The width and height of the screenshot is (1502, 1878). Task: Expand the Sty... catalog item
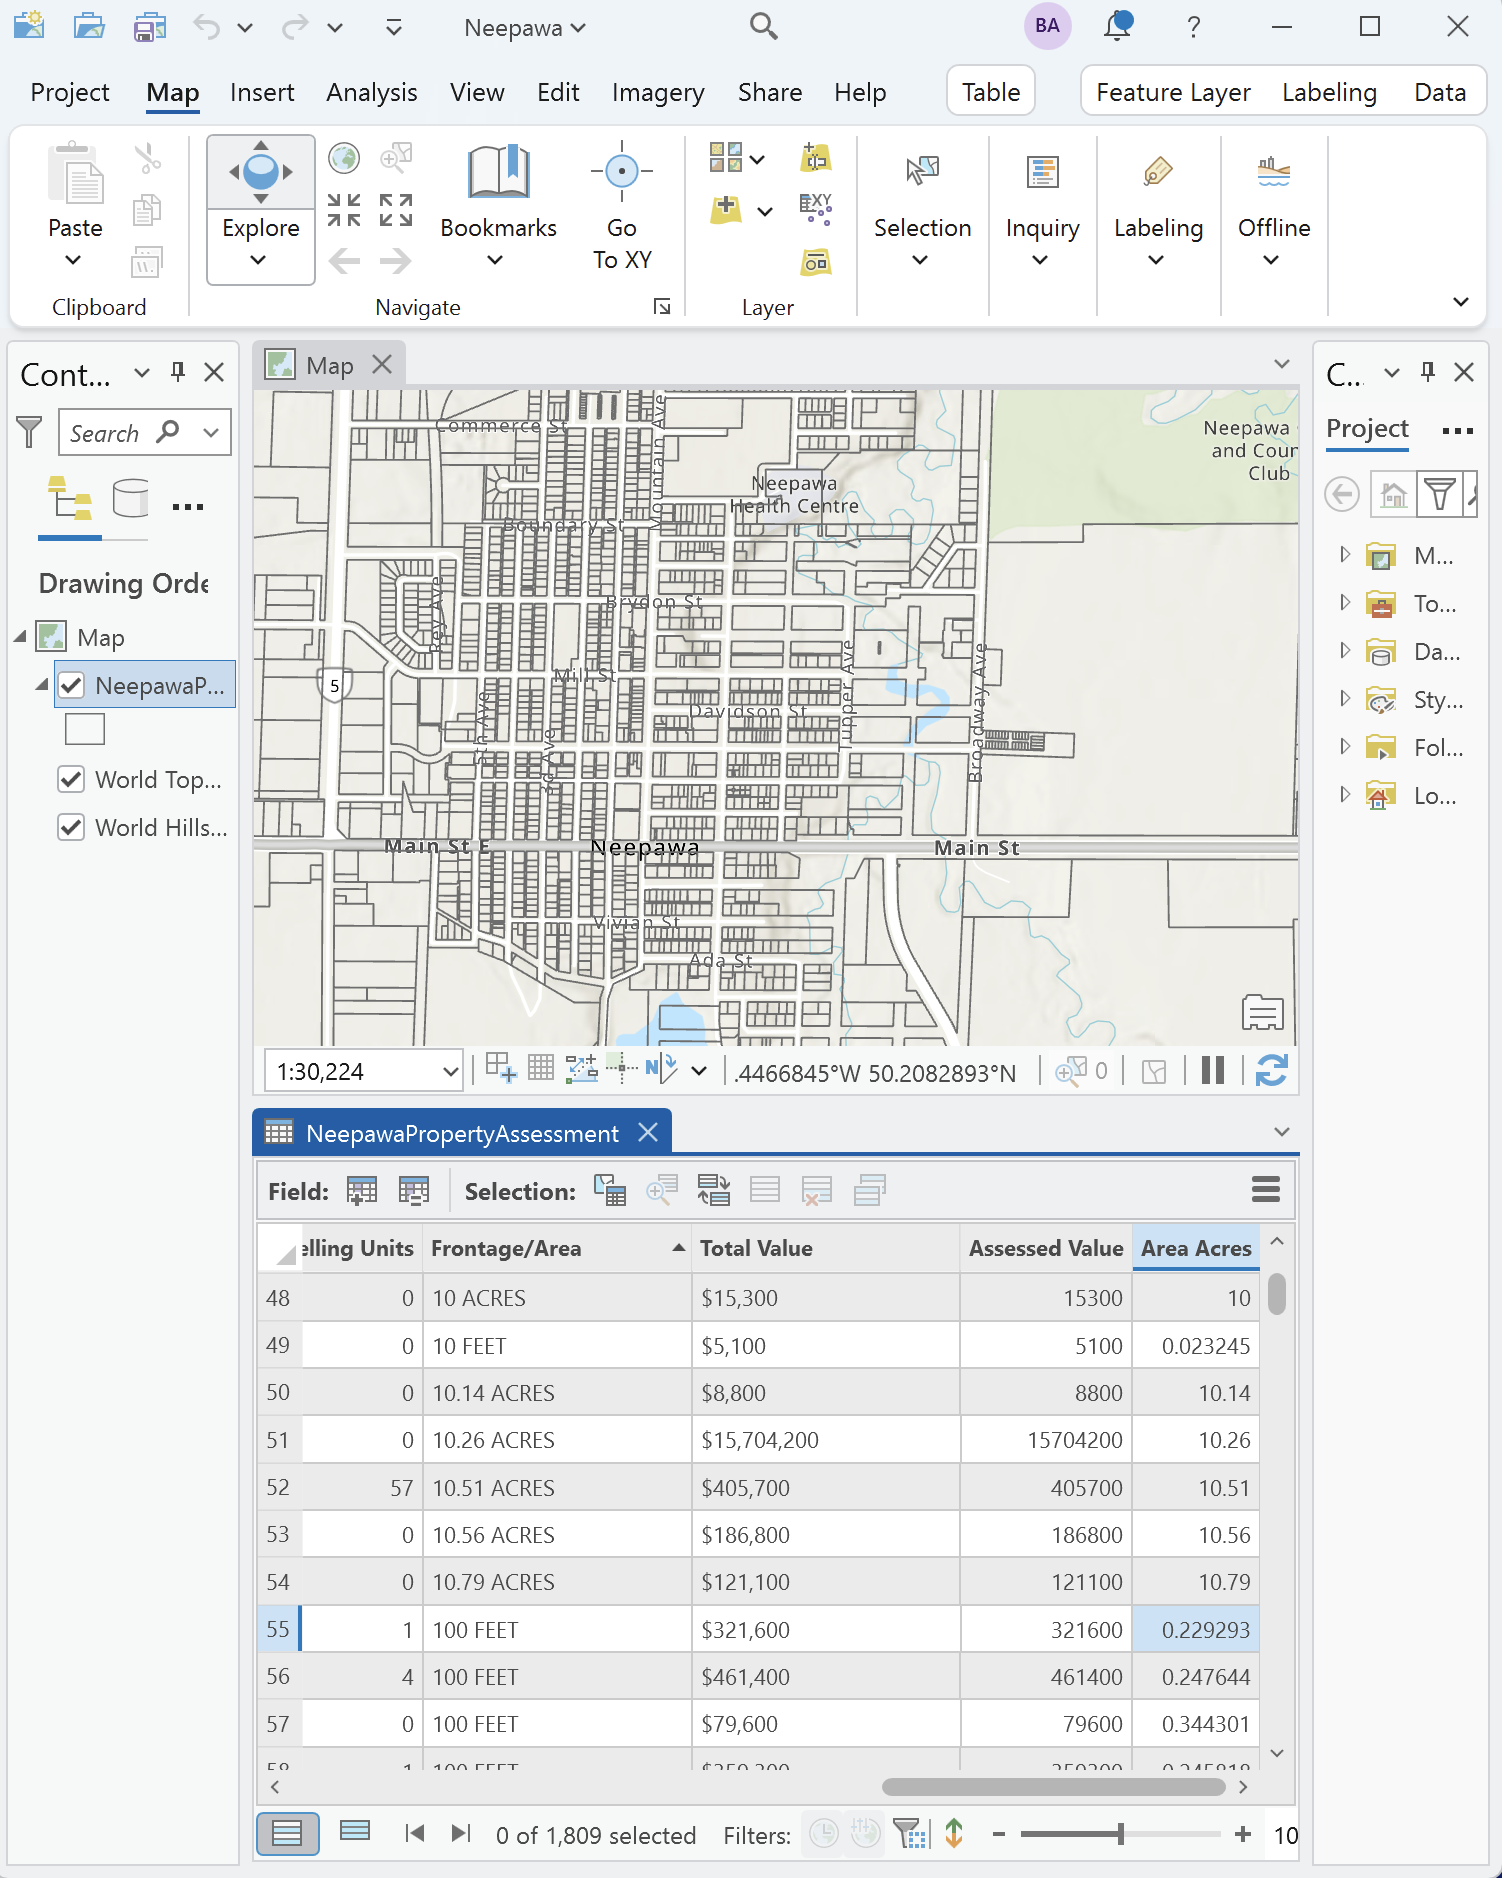click(1345, 699)
